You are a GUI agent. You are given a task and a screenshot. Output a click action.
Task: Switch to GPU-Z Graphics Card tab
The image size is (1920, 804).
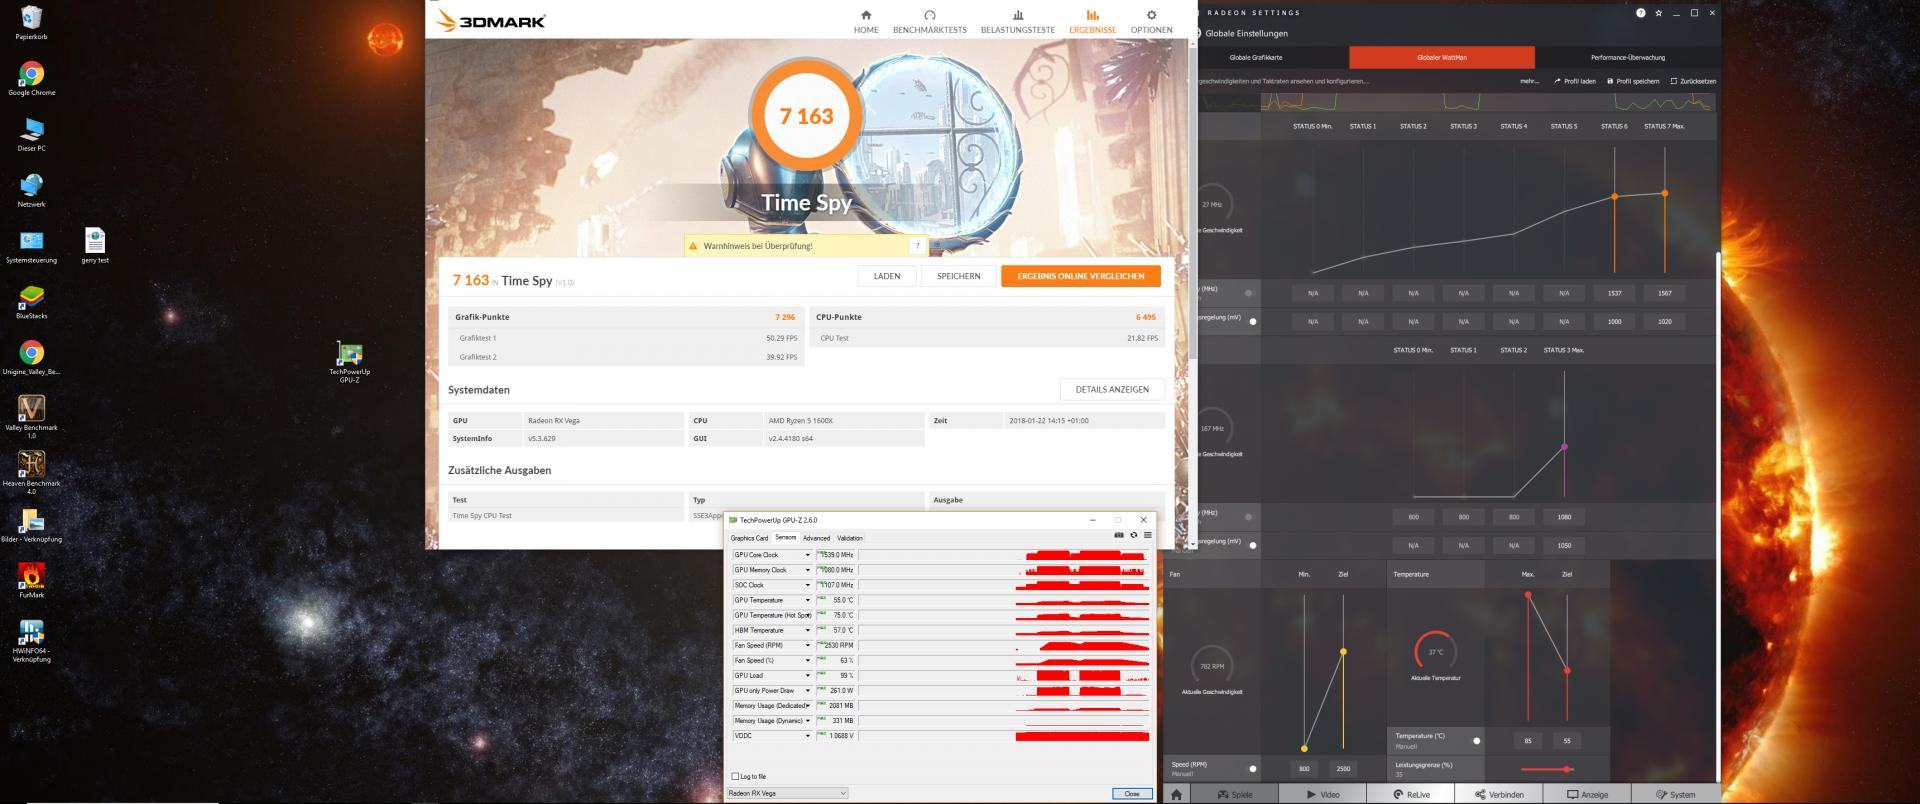[749, 538]
